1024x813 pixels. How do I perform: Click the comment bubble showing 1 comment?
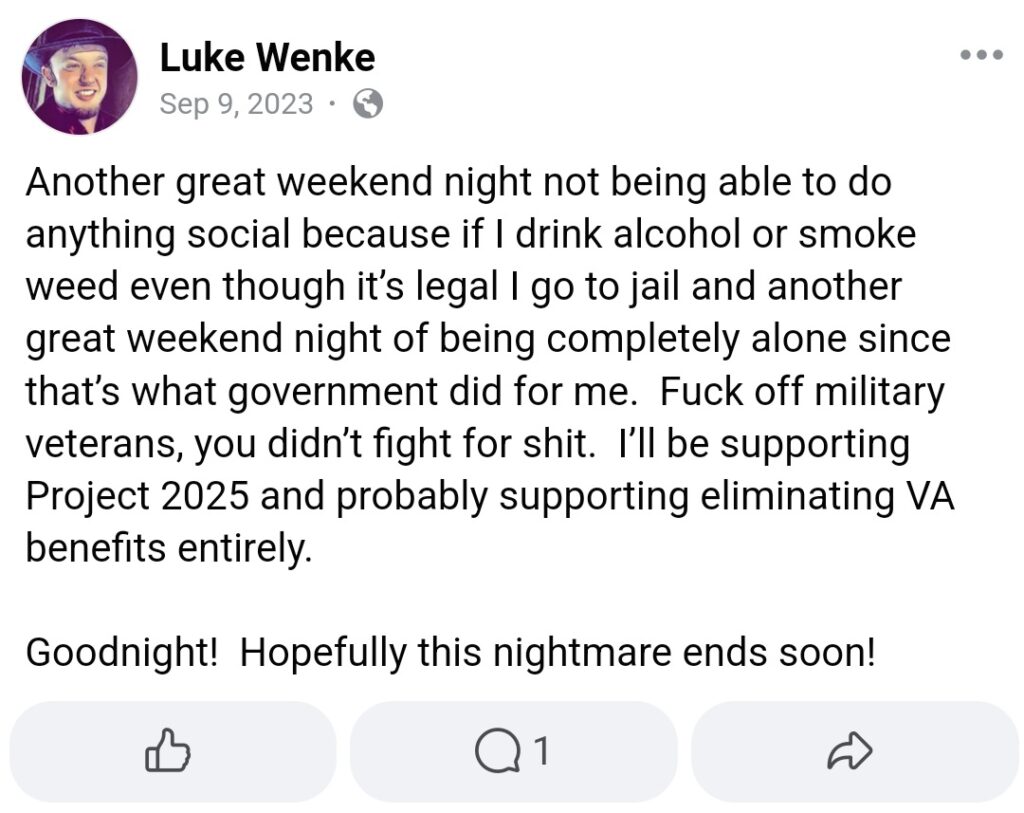pos(512,751)
